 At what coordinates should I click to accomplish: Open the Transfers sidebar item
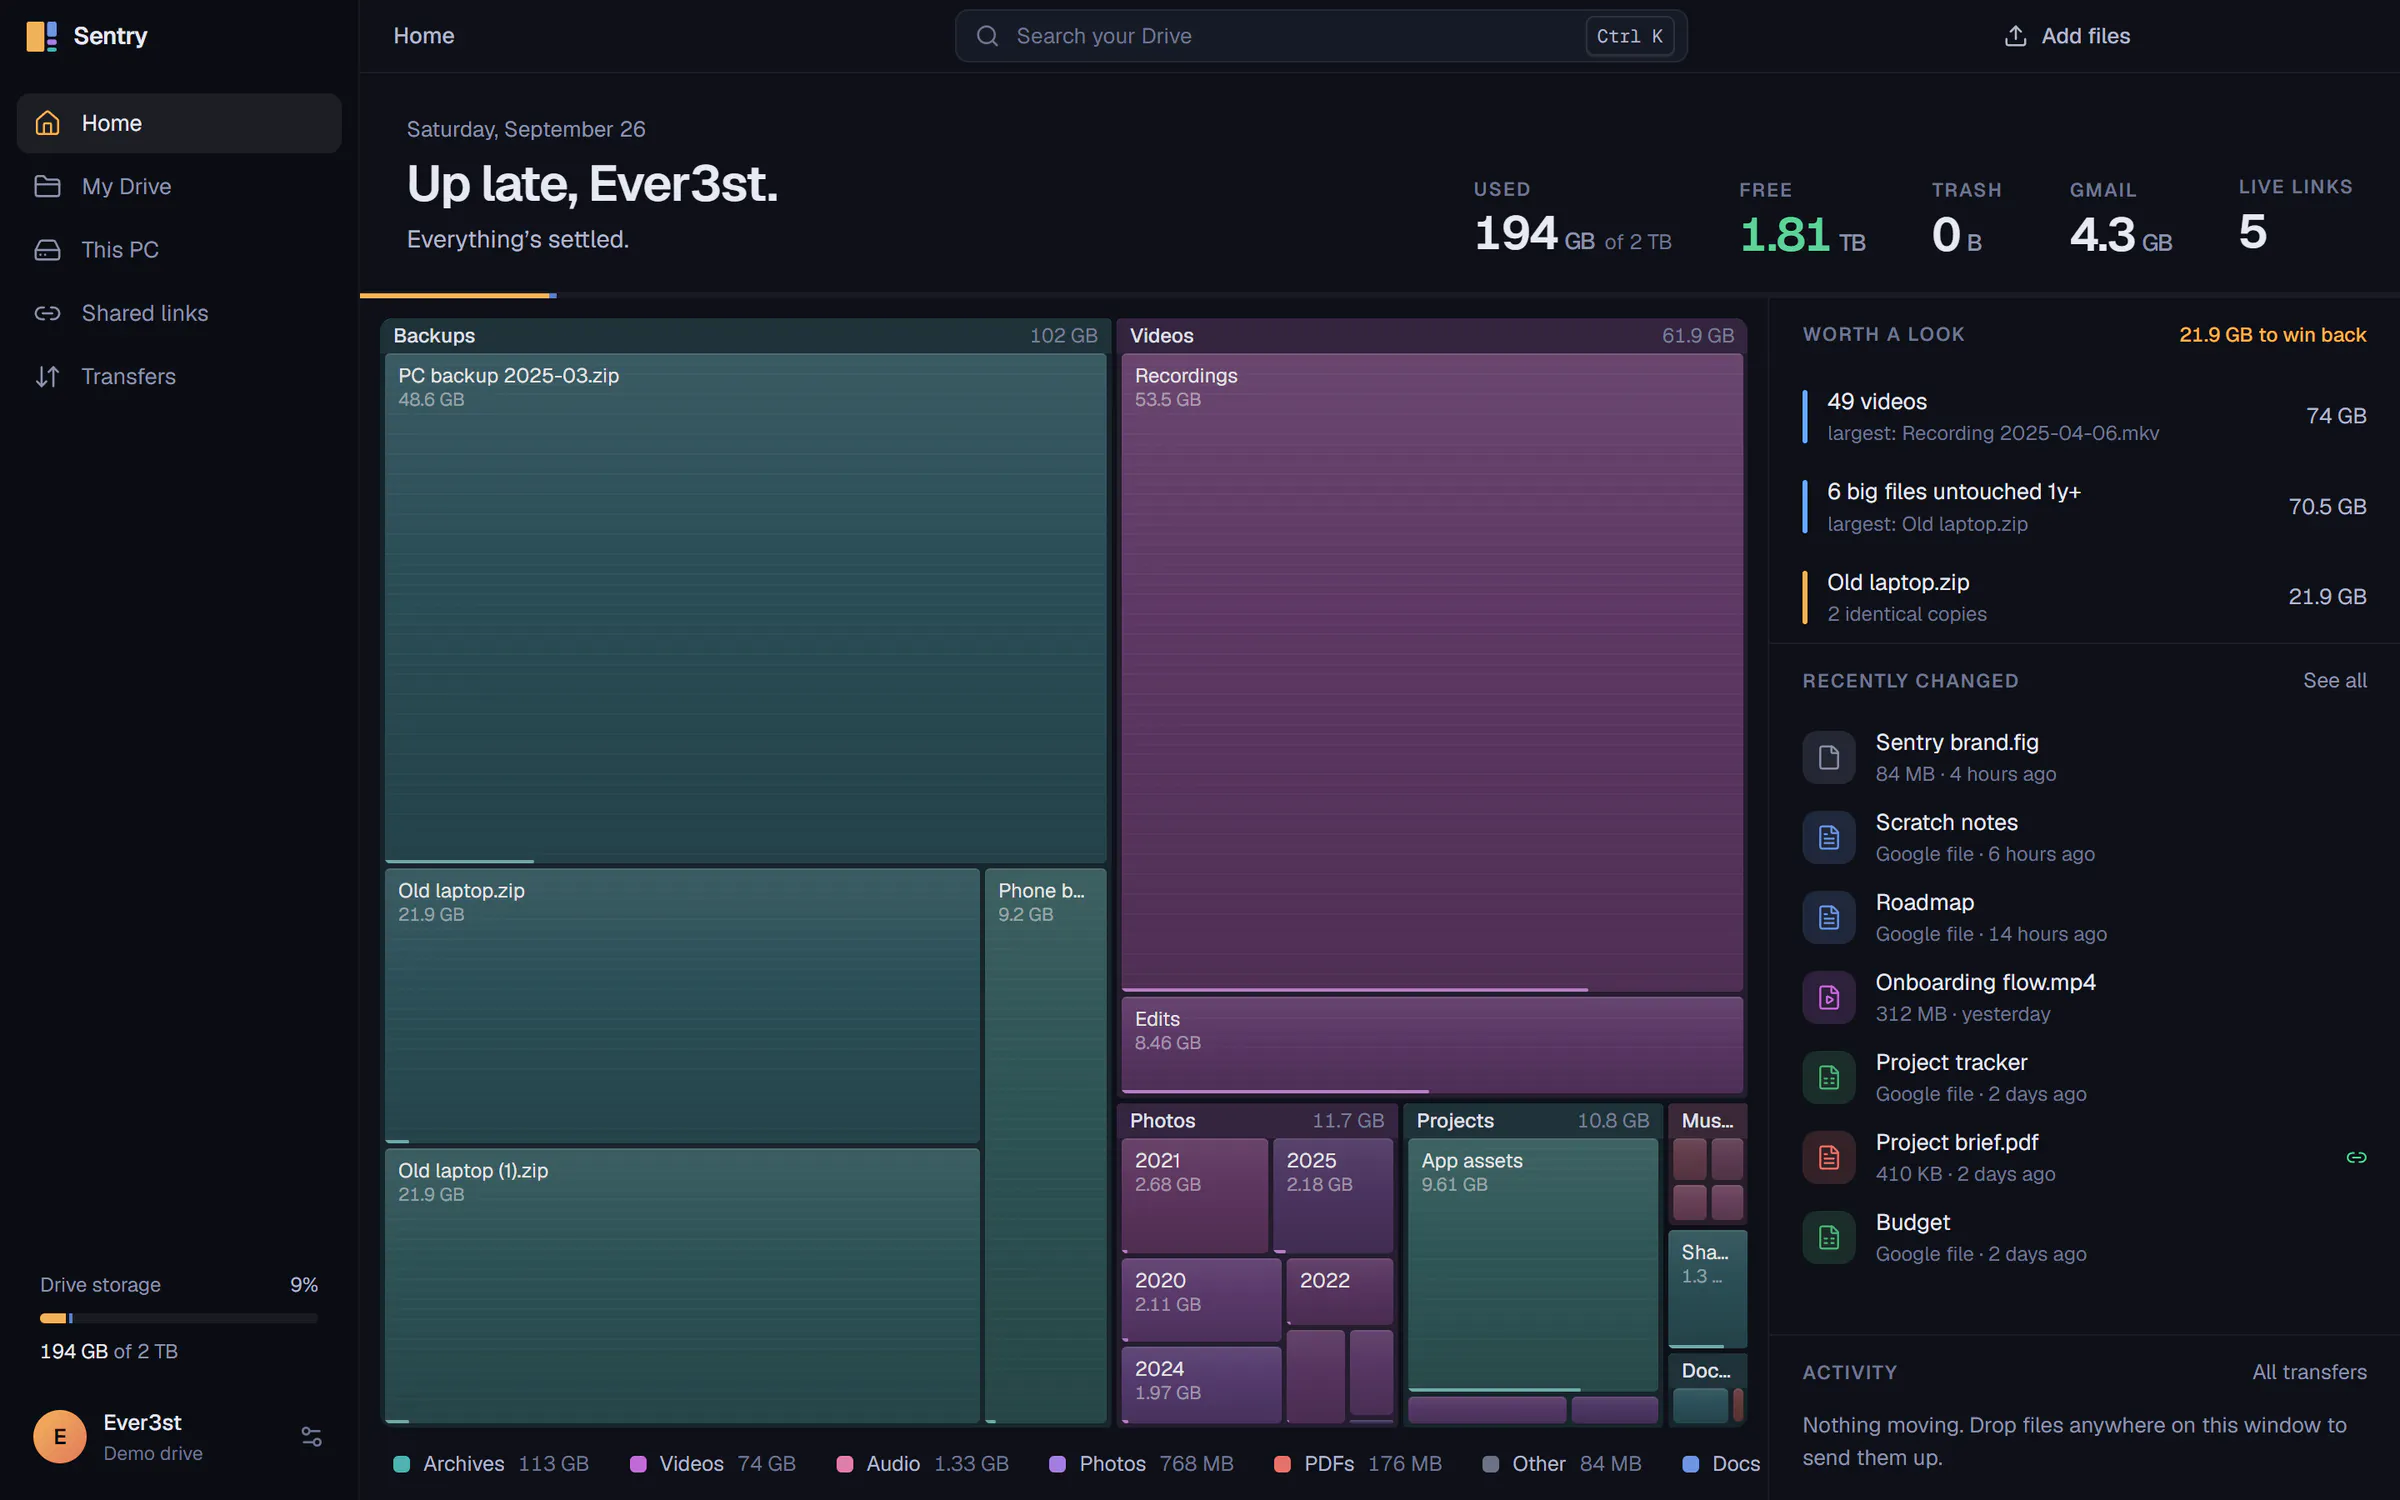coord(179,376)
